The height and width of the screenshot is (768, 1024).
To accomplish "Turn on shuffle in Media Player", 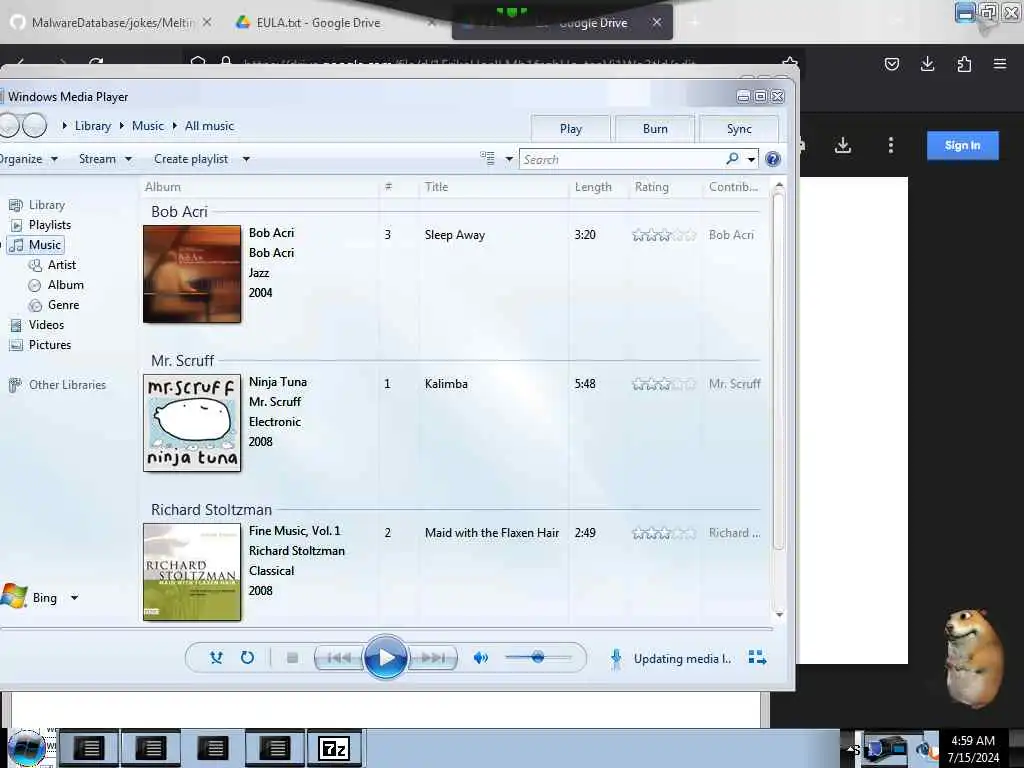I will tap(216, 658).
